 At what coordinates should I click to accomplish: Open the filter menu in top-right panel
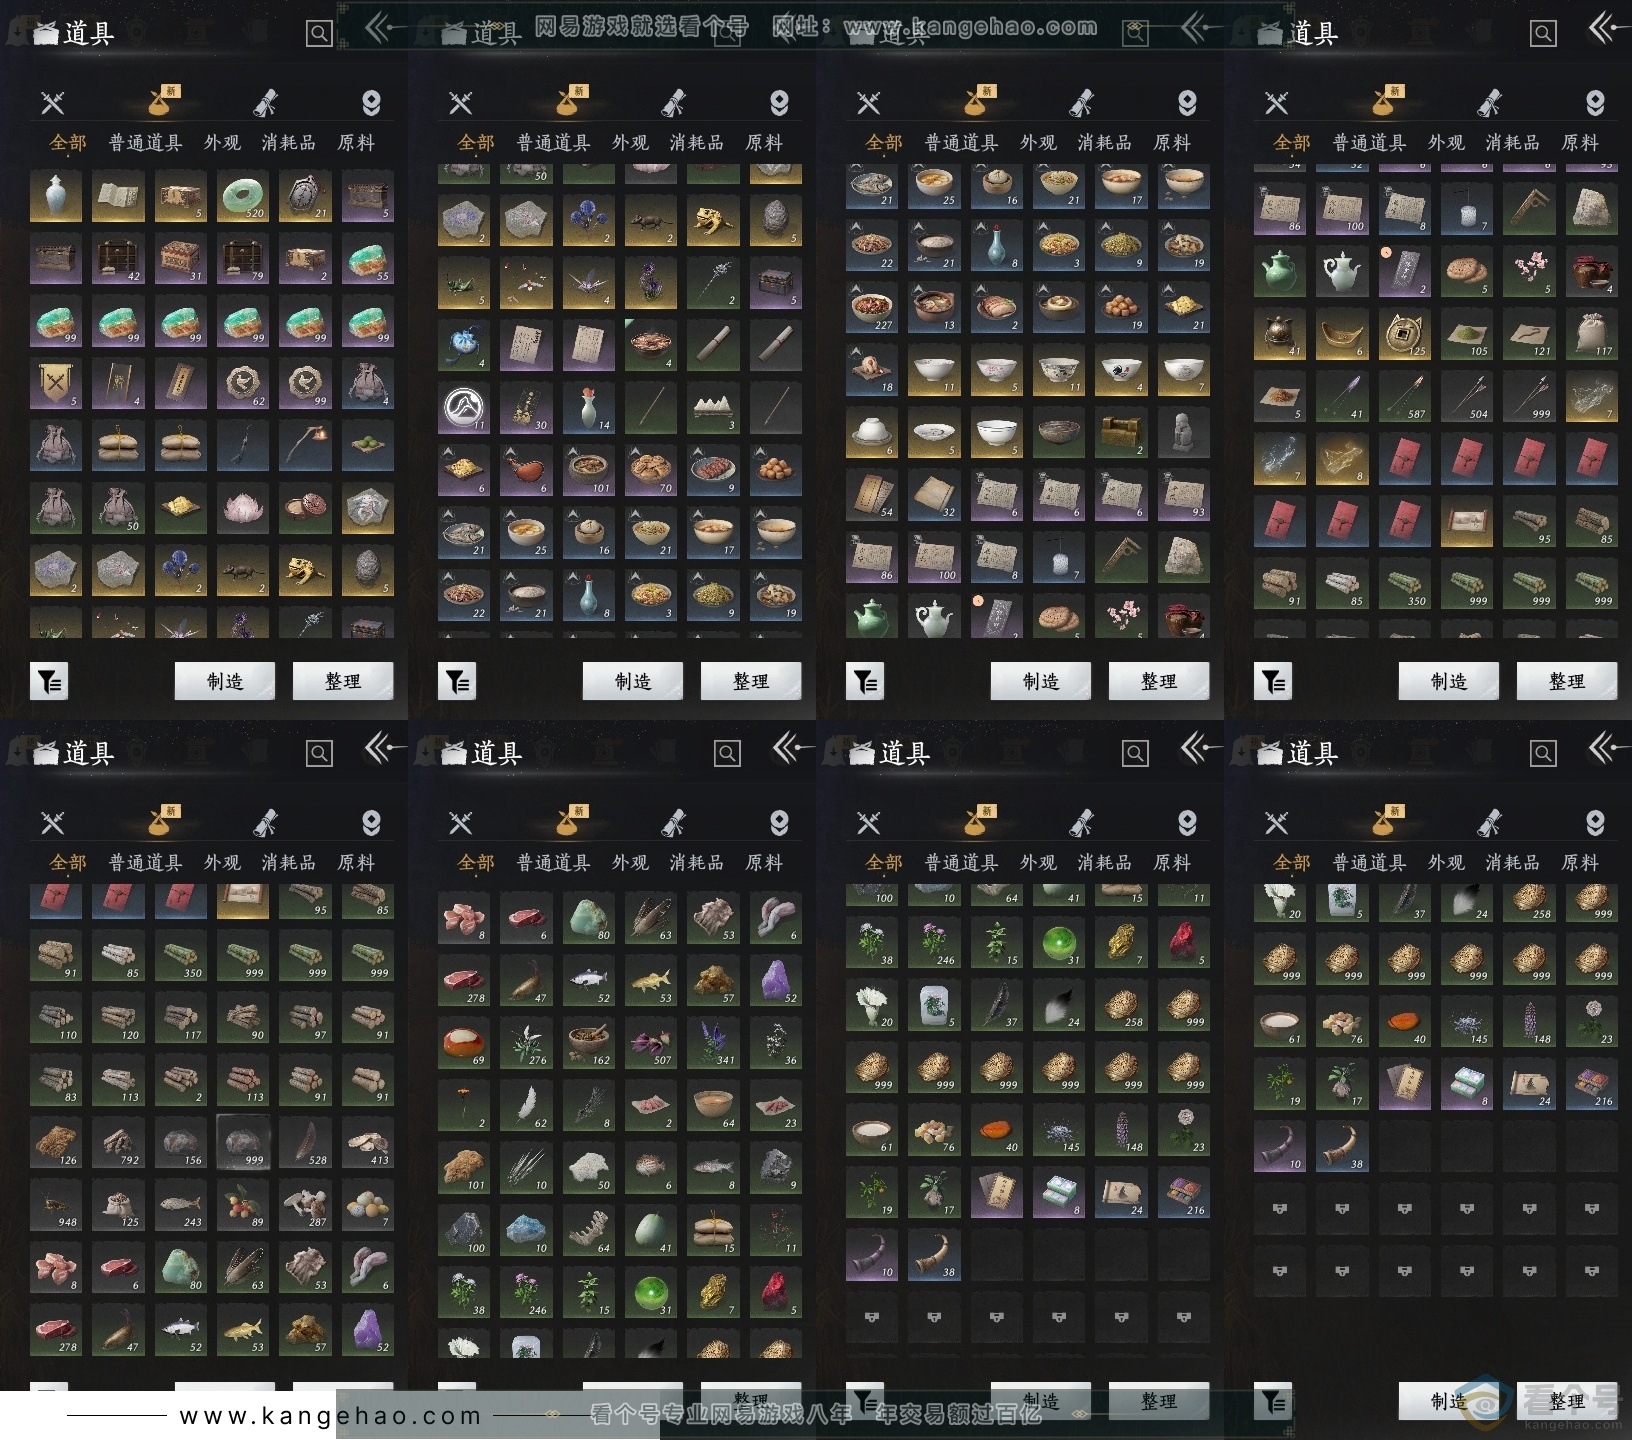click(x=1273, y=682)
